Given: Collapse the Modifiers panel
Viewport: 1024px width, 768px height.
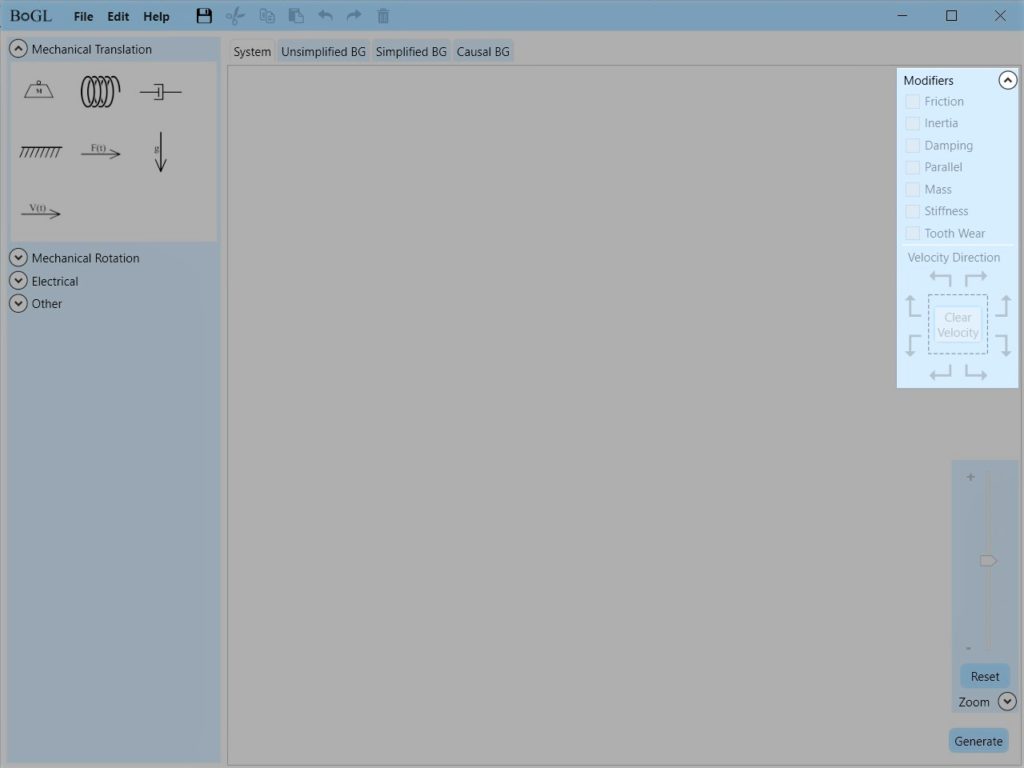Looking at the screenshot, I should tap(1007, 80).
